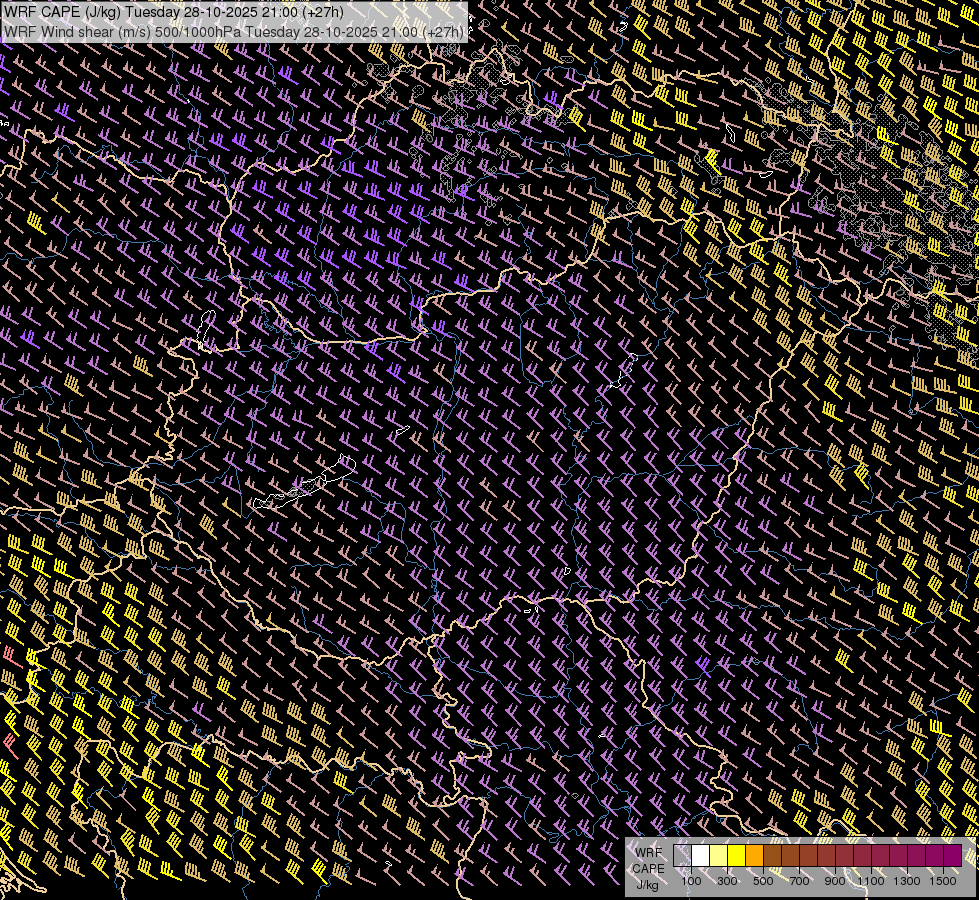The height and width of the screenshot is (900, 979).
Task: Click the 'CAPE' word in the legend
Action: point(649,869)
